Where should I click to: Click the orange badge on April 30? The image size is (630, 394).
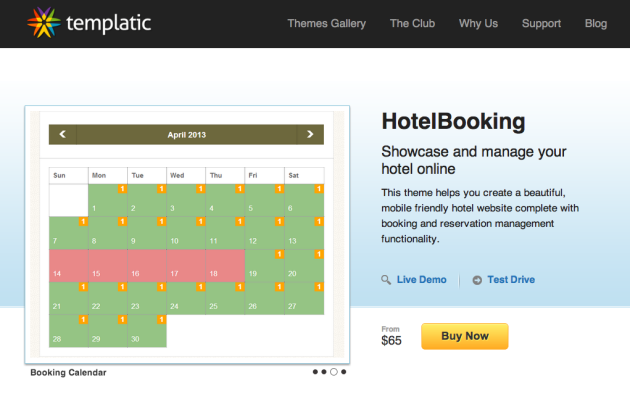pos(162,319)
